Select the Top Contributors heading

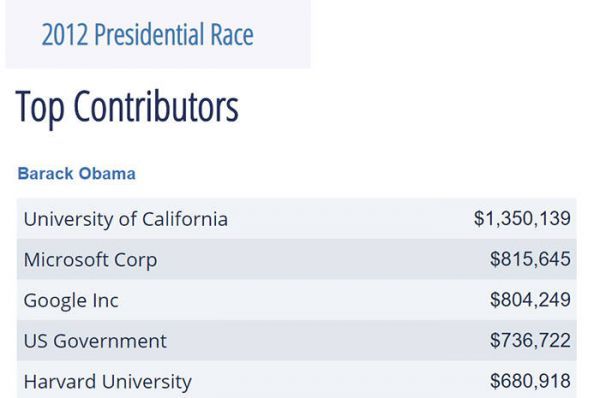(x=127, y=107)
